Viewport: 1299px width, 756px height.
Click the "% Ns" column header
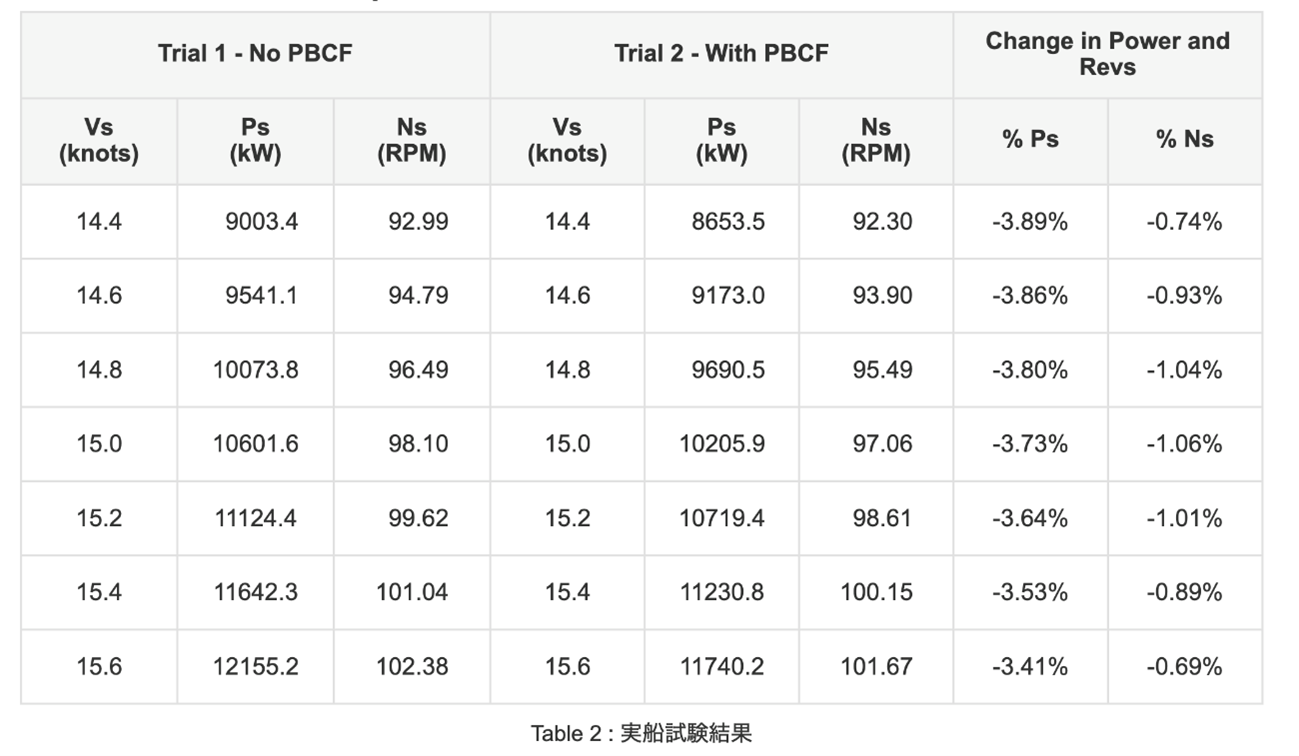(1185, 140)
